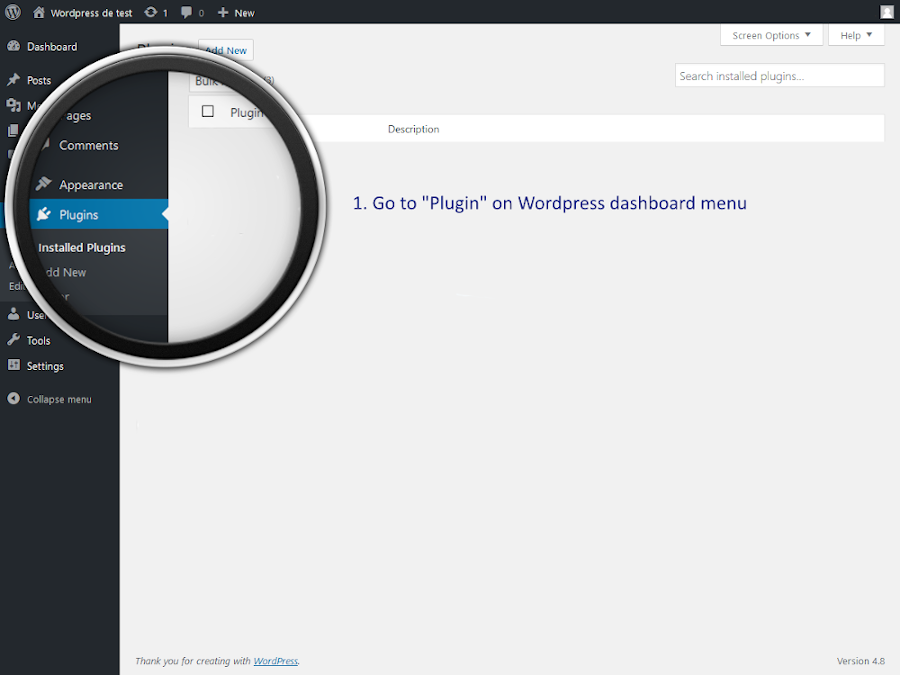
Task: Open Users via the person icon
Action: tap(14, 314)
